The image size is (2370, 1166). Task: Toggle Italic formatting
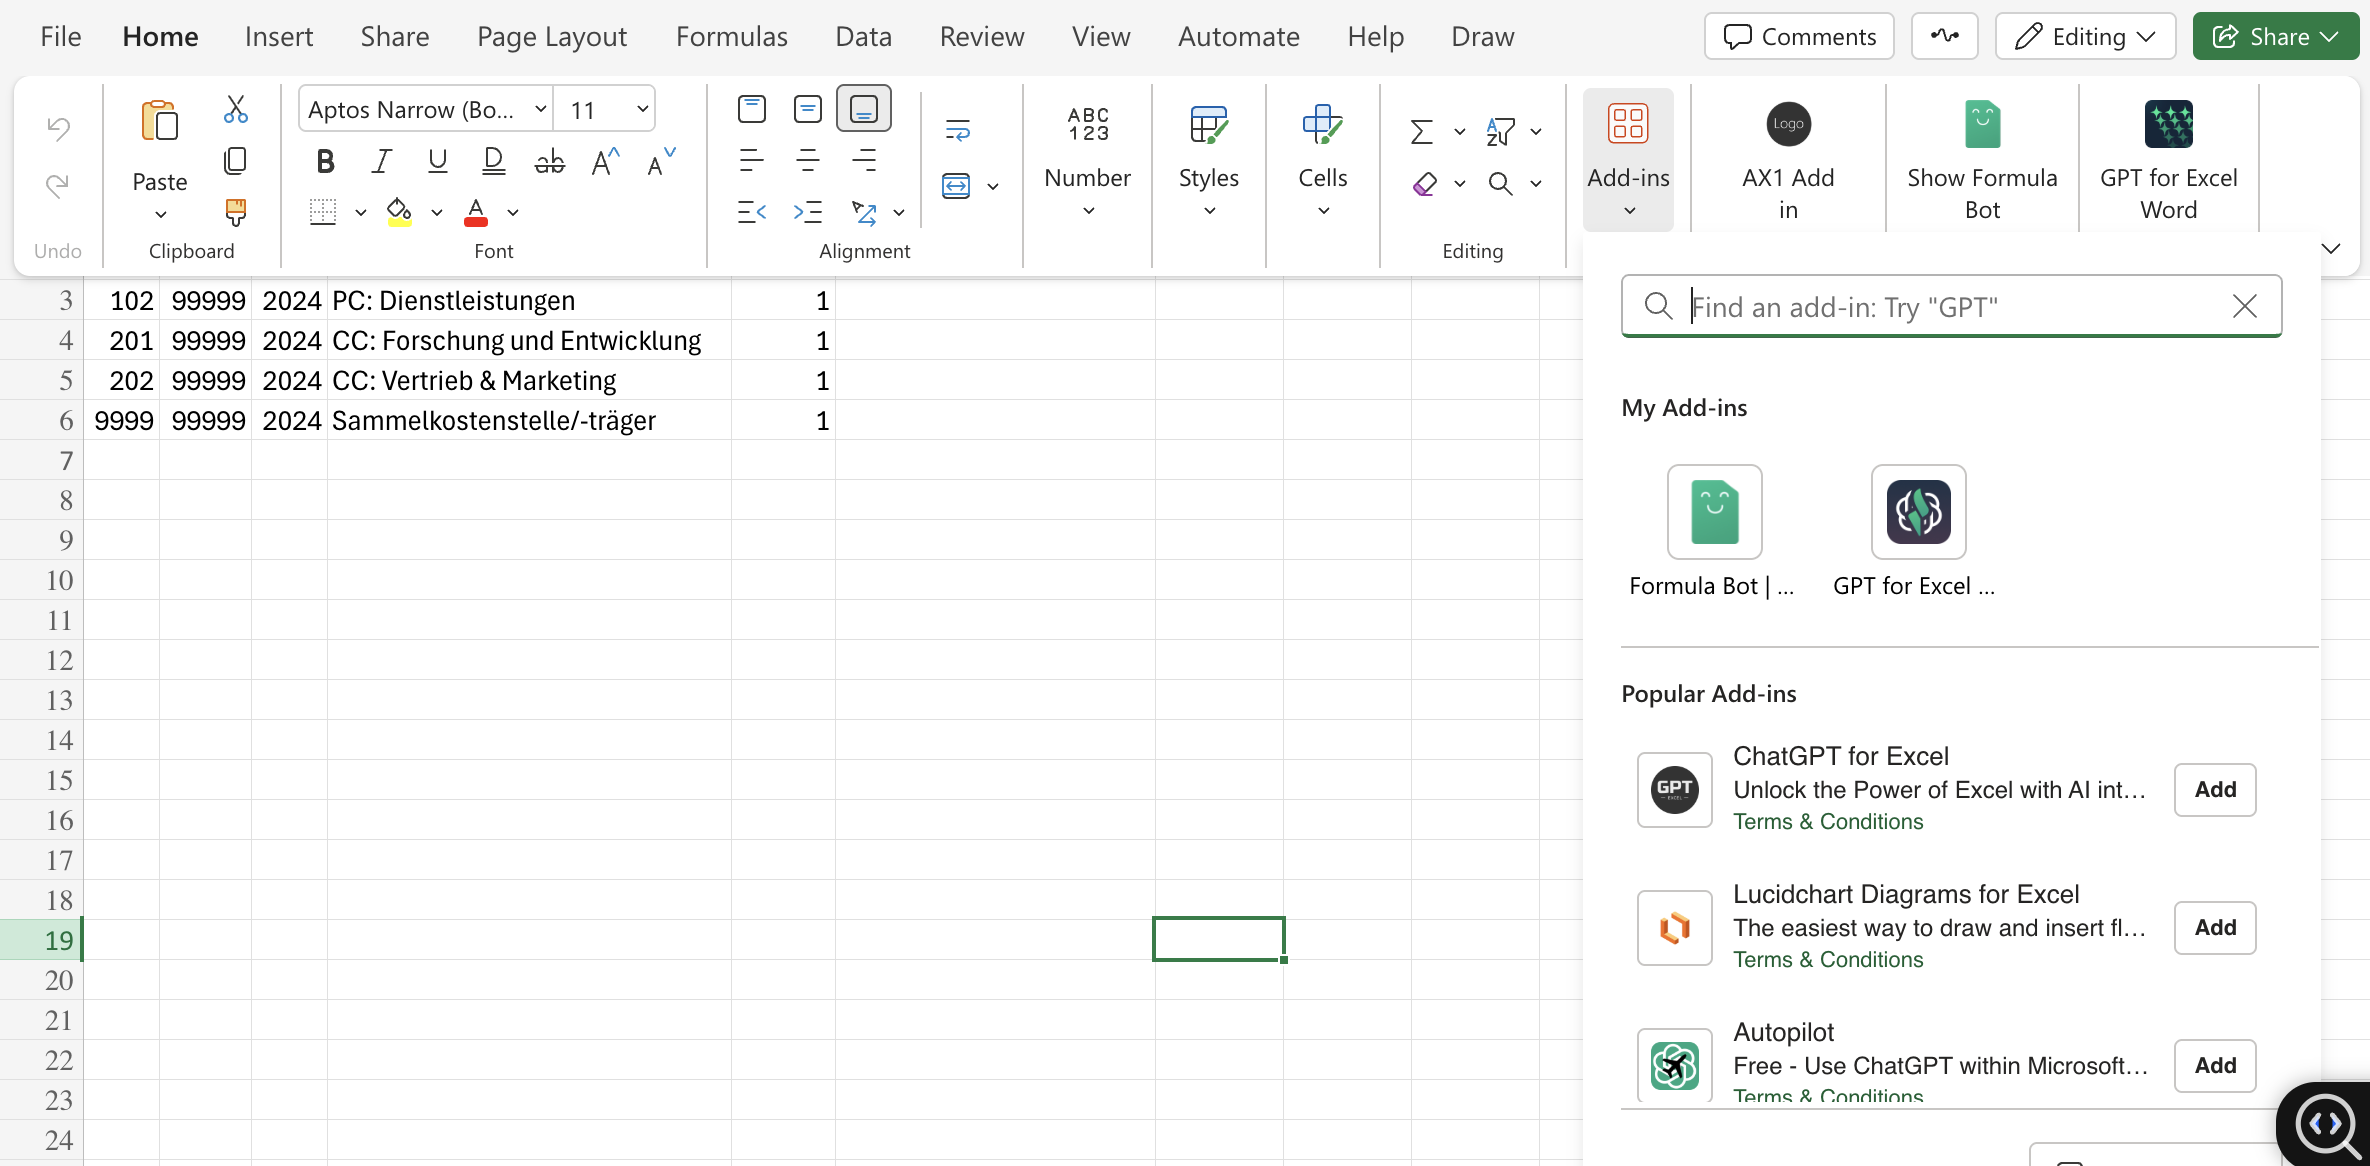coord(381,161)
